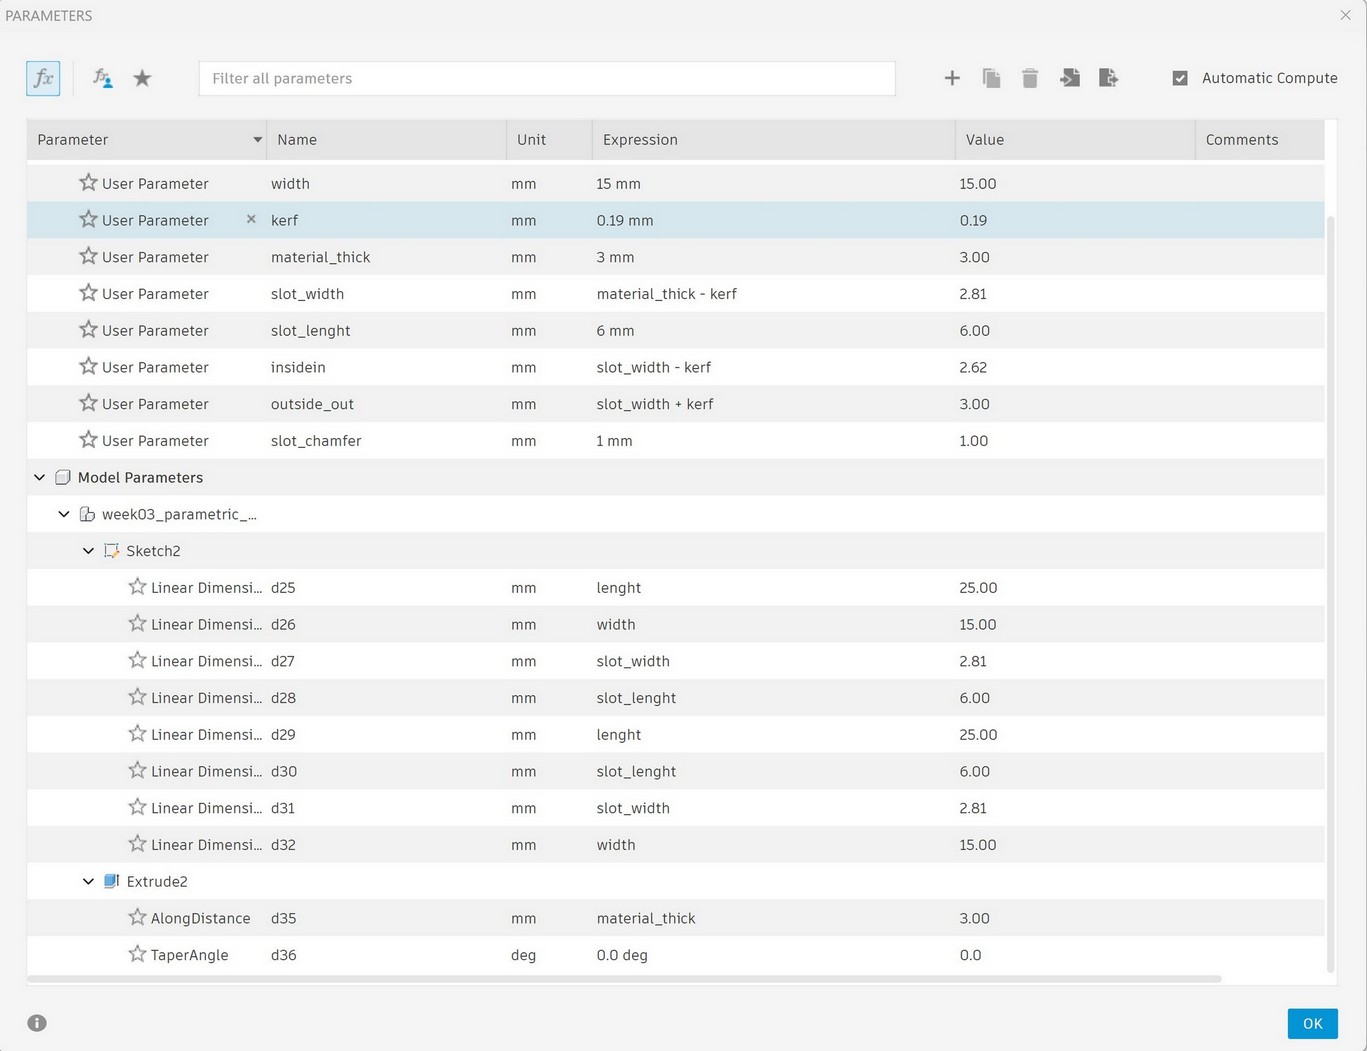This screenshot has width=1367, height=1051.
Task: Select the Sketch2 tree label
Action: pyautogui.click(x=153, y=551)
